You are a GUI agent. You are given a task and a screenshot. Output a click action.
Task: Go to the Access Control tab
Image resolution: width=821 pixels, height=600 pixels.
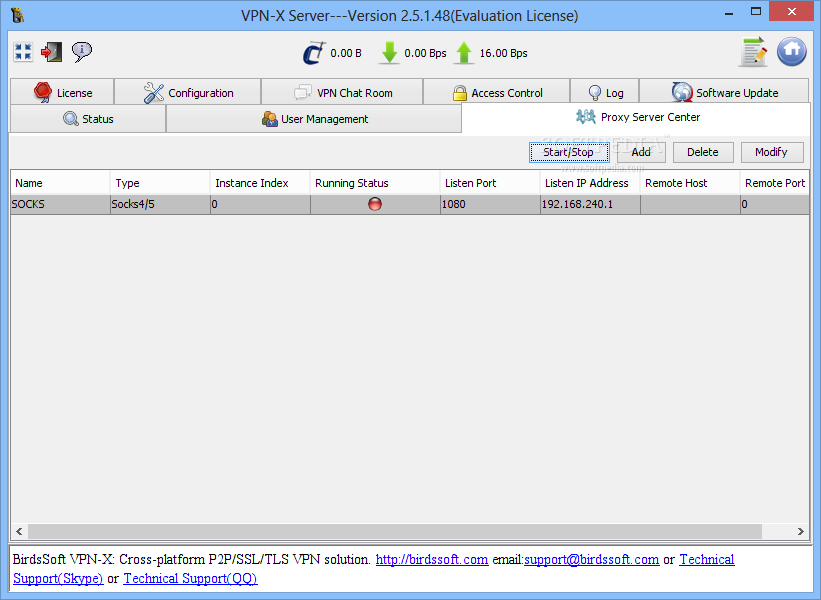pyautogui.click(x=496, y=92)
